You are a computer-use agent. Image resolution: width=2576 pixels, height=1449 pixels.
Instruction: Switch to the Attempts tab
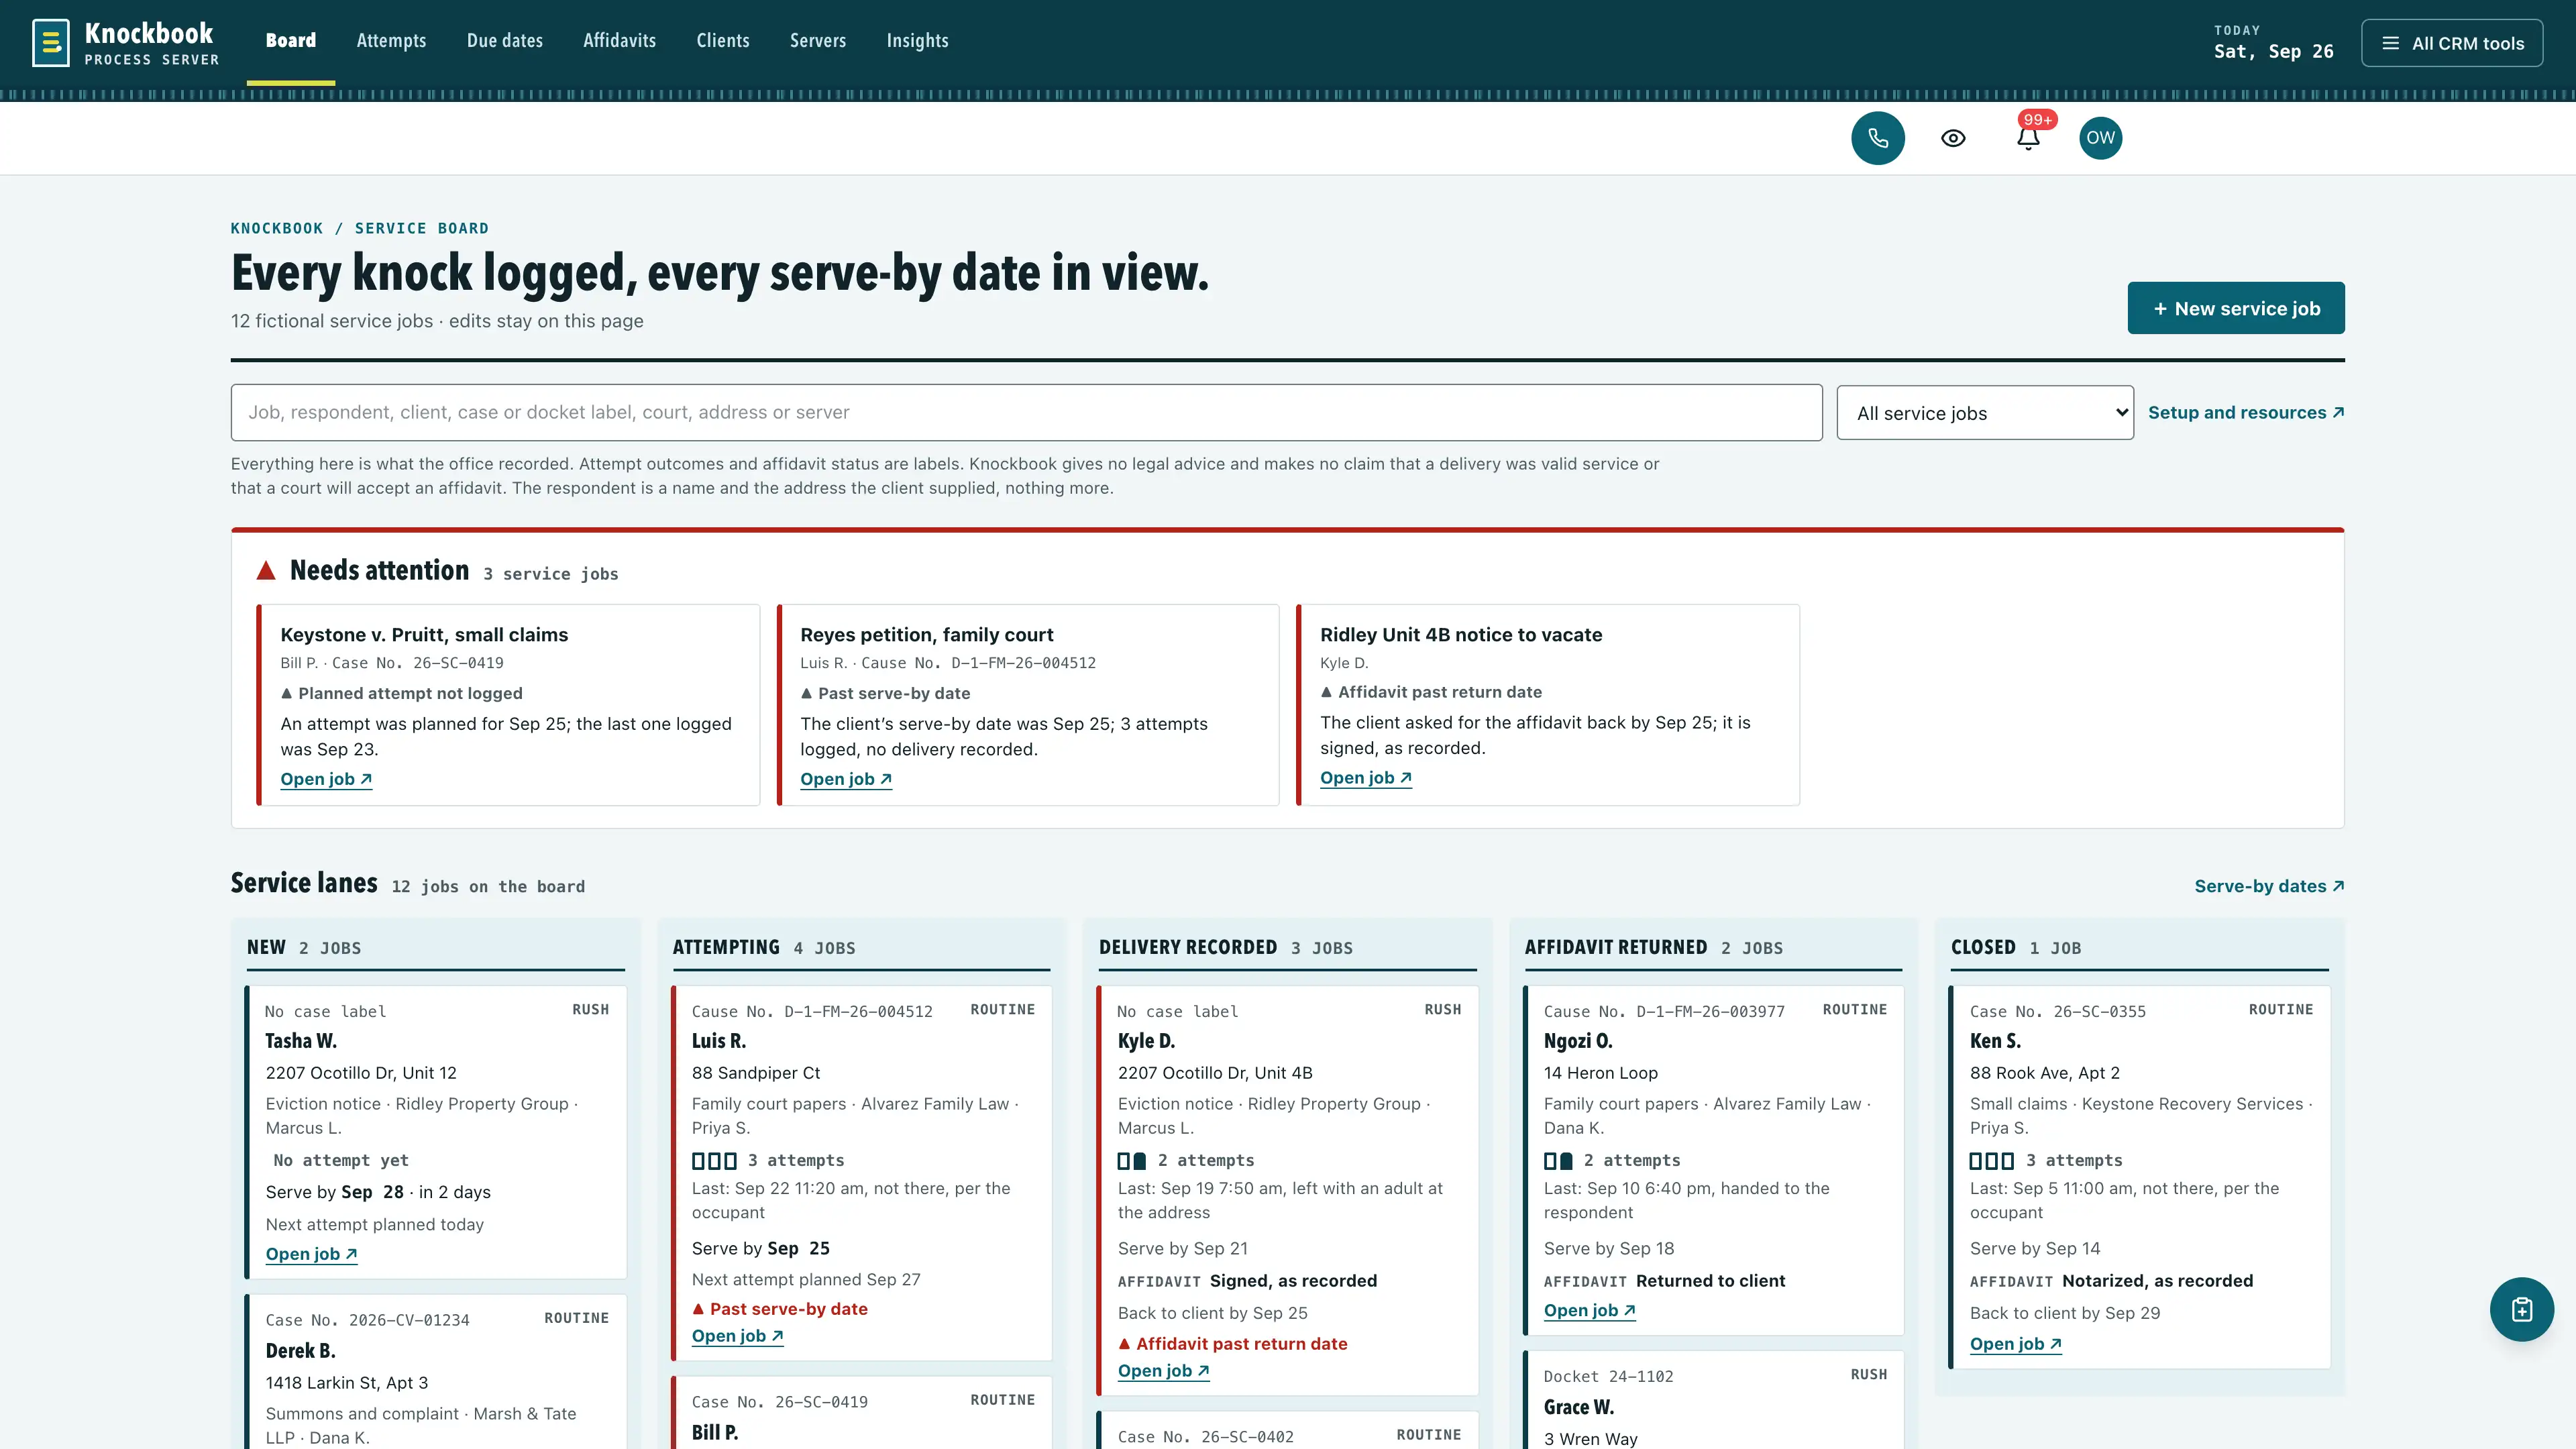(x=391, y=41)
